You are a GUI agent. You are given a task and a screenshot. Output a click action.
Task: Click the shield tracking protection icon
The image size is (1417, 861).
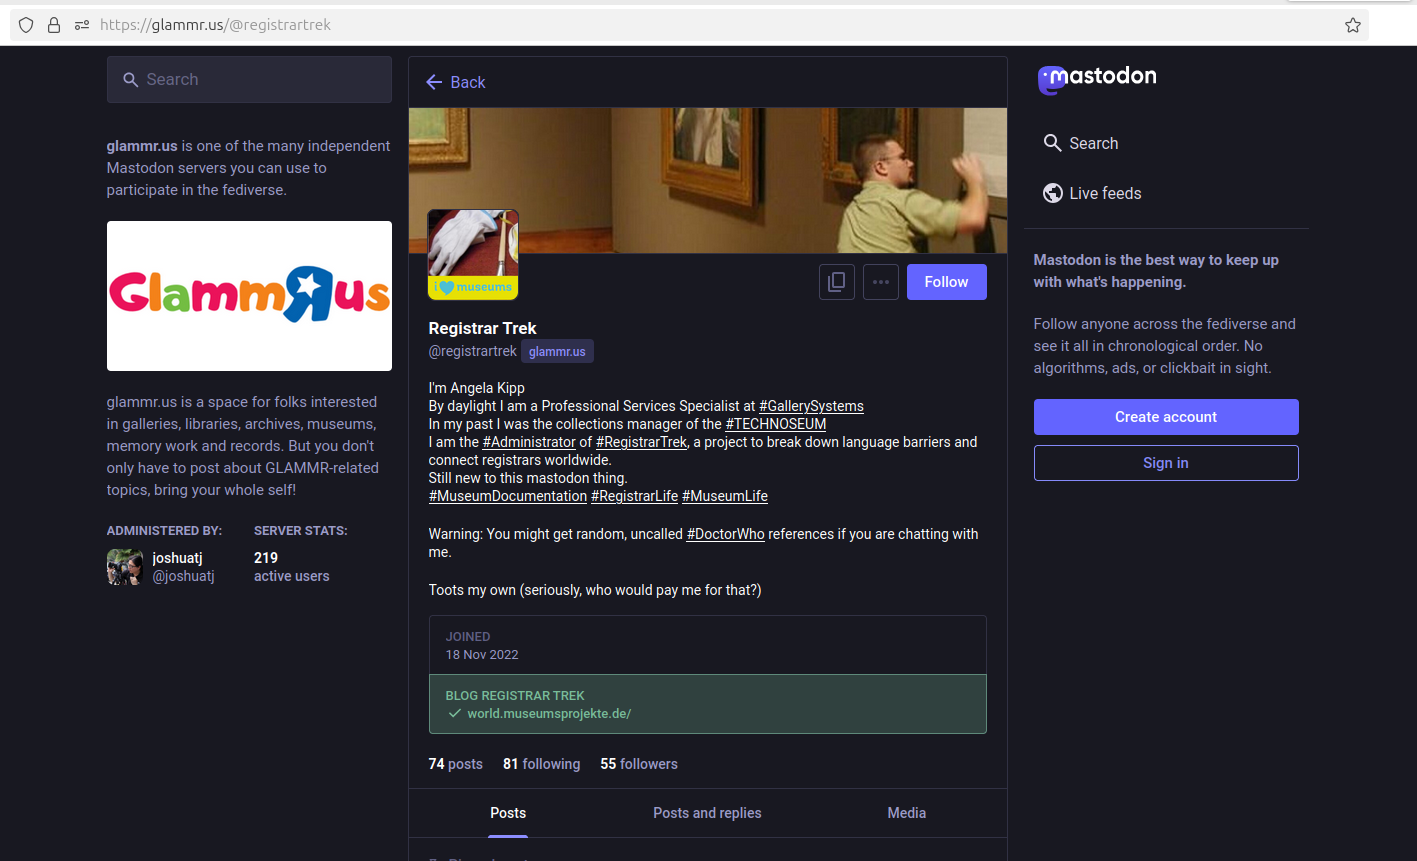(26, 25)
